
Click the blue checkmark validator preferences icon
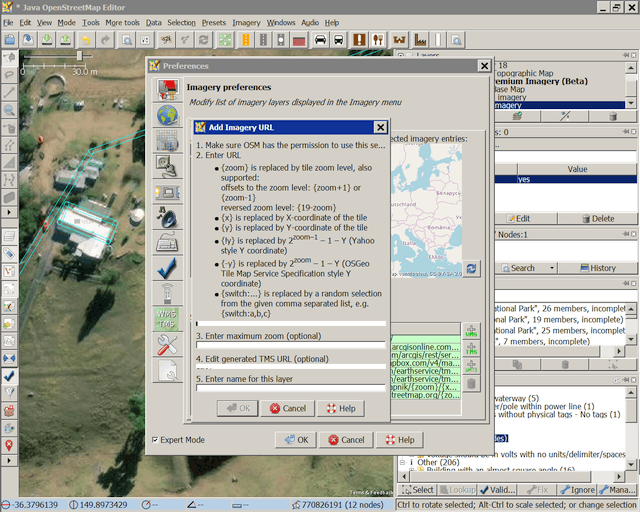click(167, 267)
